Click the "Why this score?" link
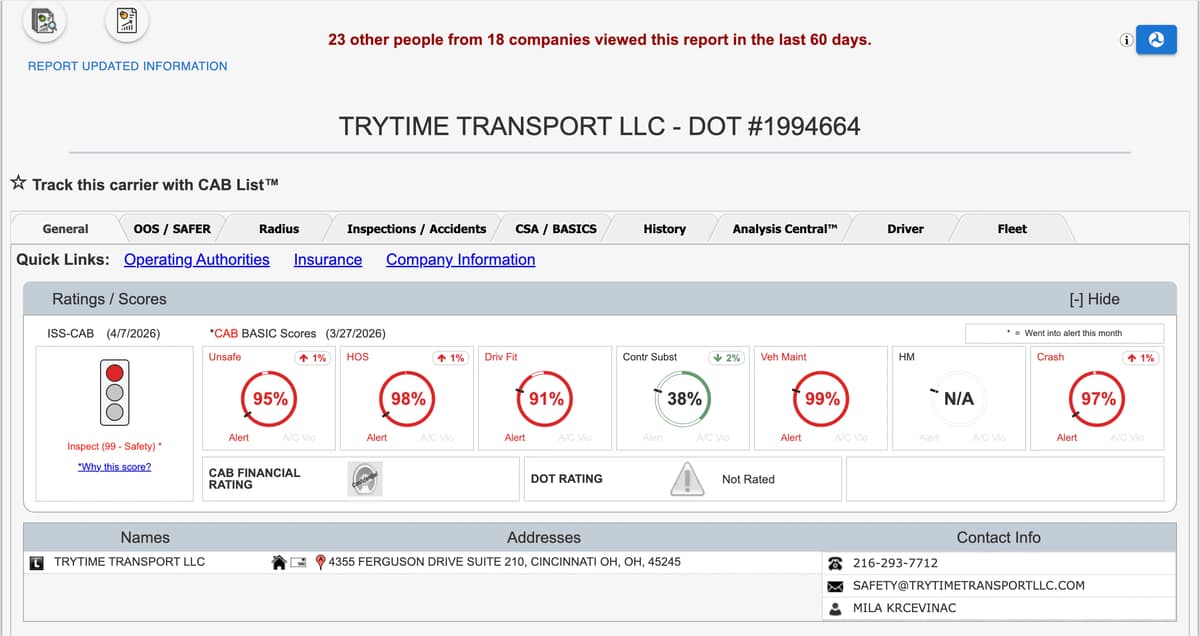Image resolution: width=1200 pixels, height=636 pixels. (114, 467)
